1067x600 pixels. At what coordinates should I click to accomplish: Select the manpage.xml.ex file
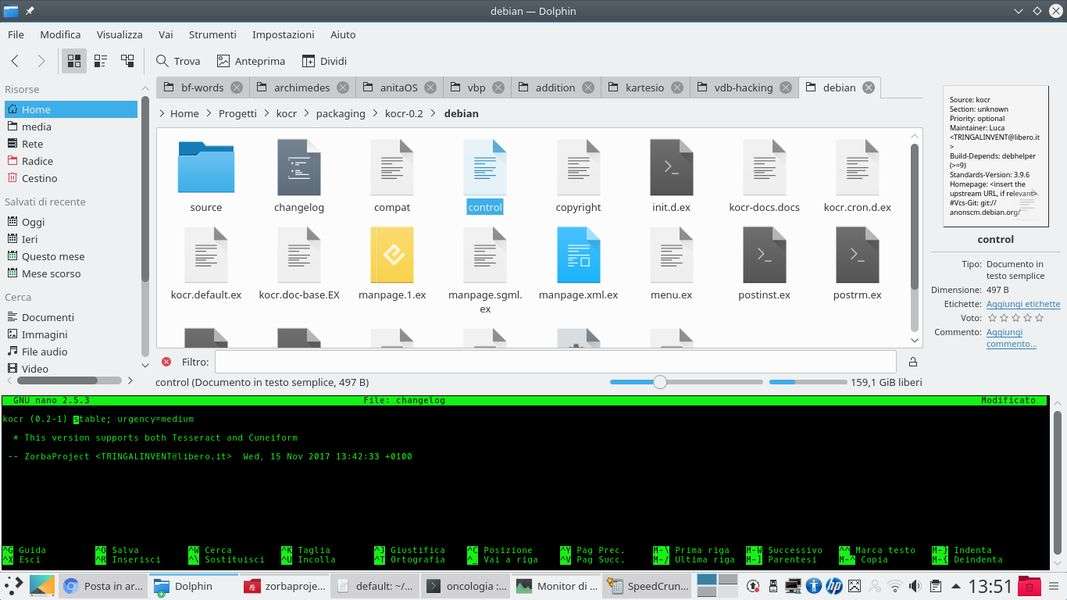tap(578, 256)
